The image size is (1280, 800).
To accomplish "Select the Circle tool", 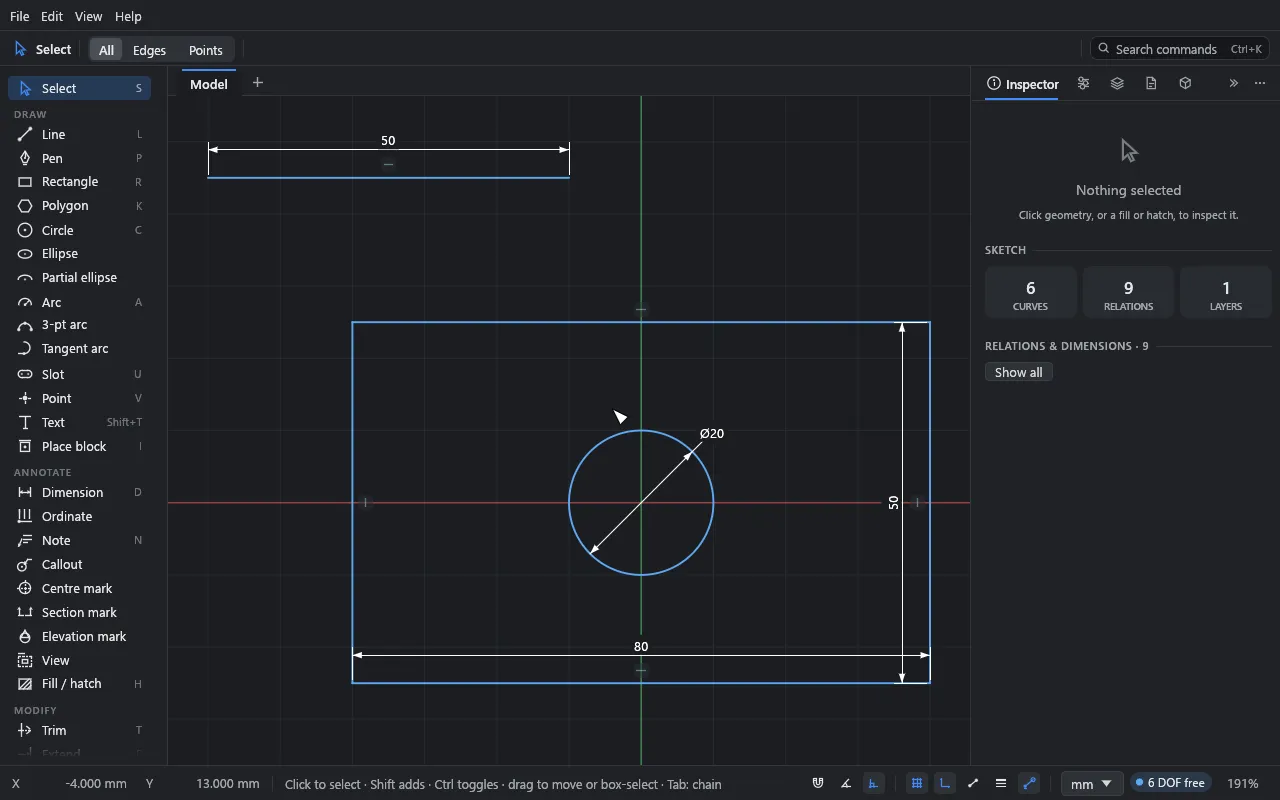I will coord(80,230).
